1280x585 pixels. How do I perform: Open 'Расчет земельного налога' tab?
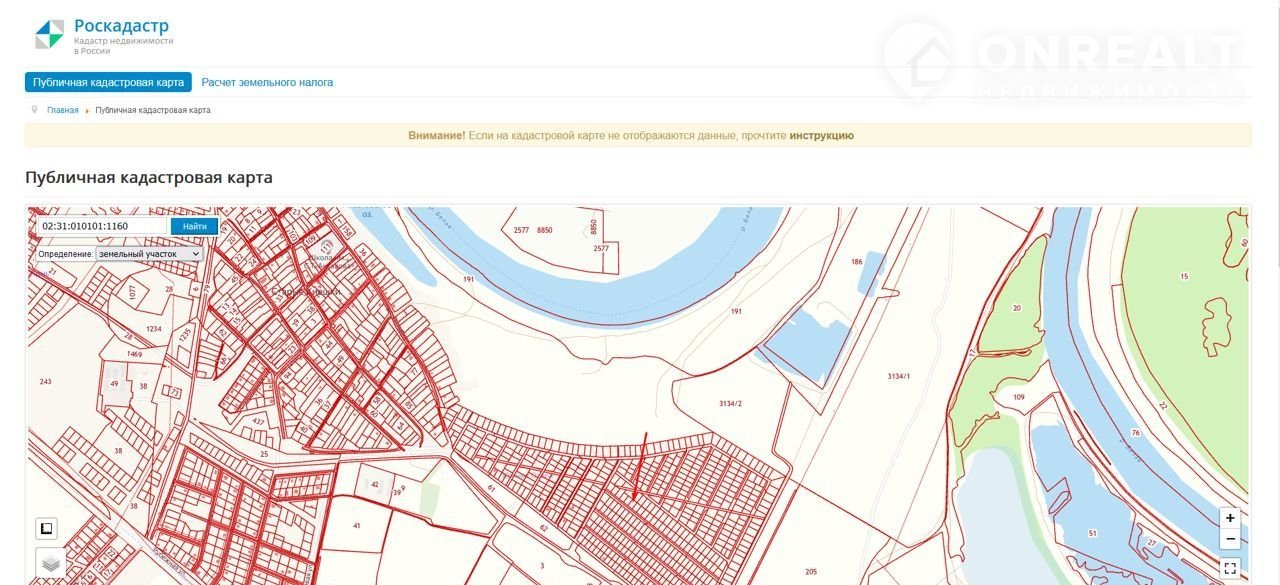pos(267,82)
